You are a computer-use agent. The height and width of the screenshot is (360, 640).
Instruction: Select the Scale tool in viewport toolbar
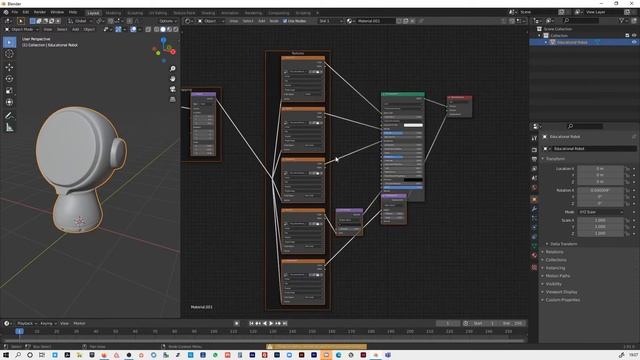[9, 91]
